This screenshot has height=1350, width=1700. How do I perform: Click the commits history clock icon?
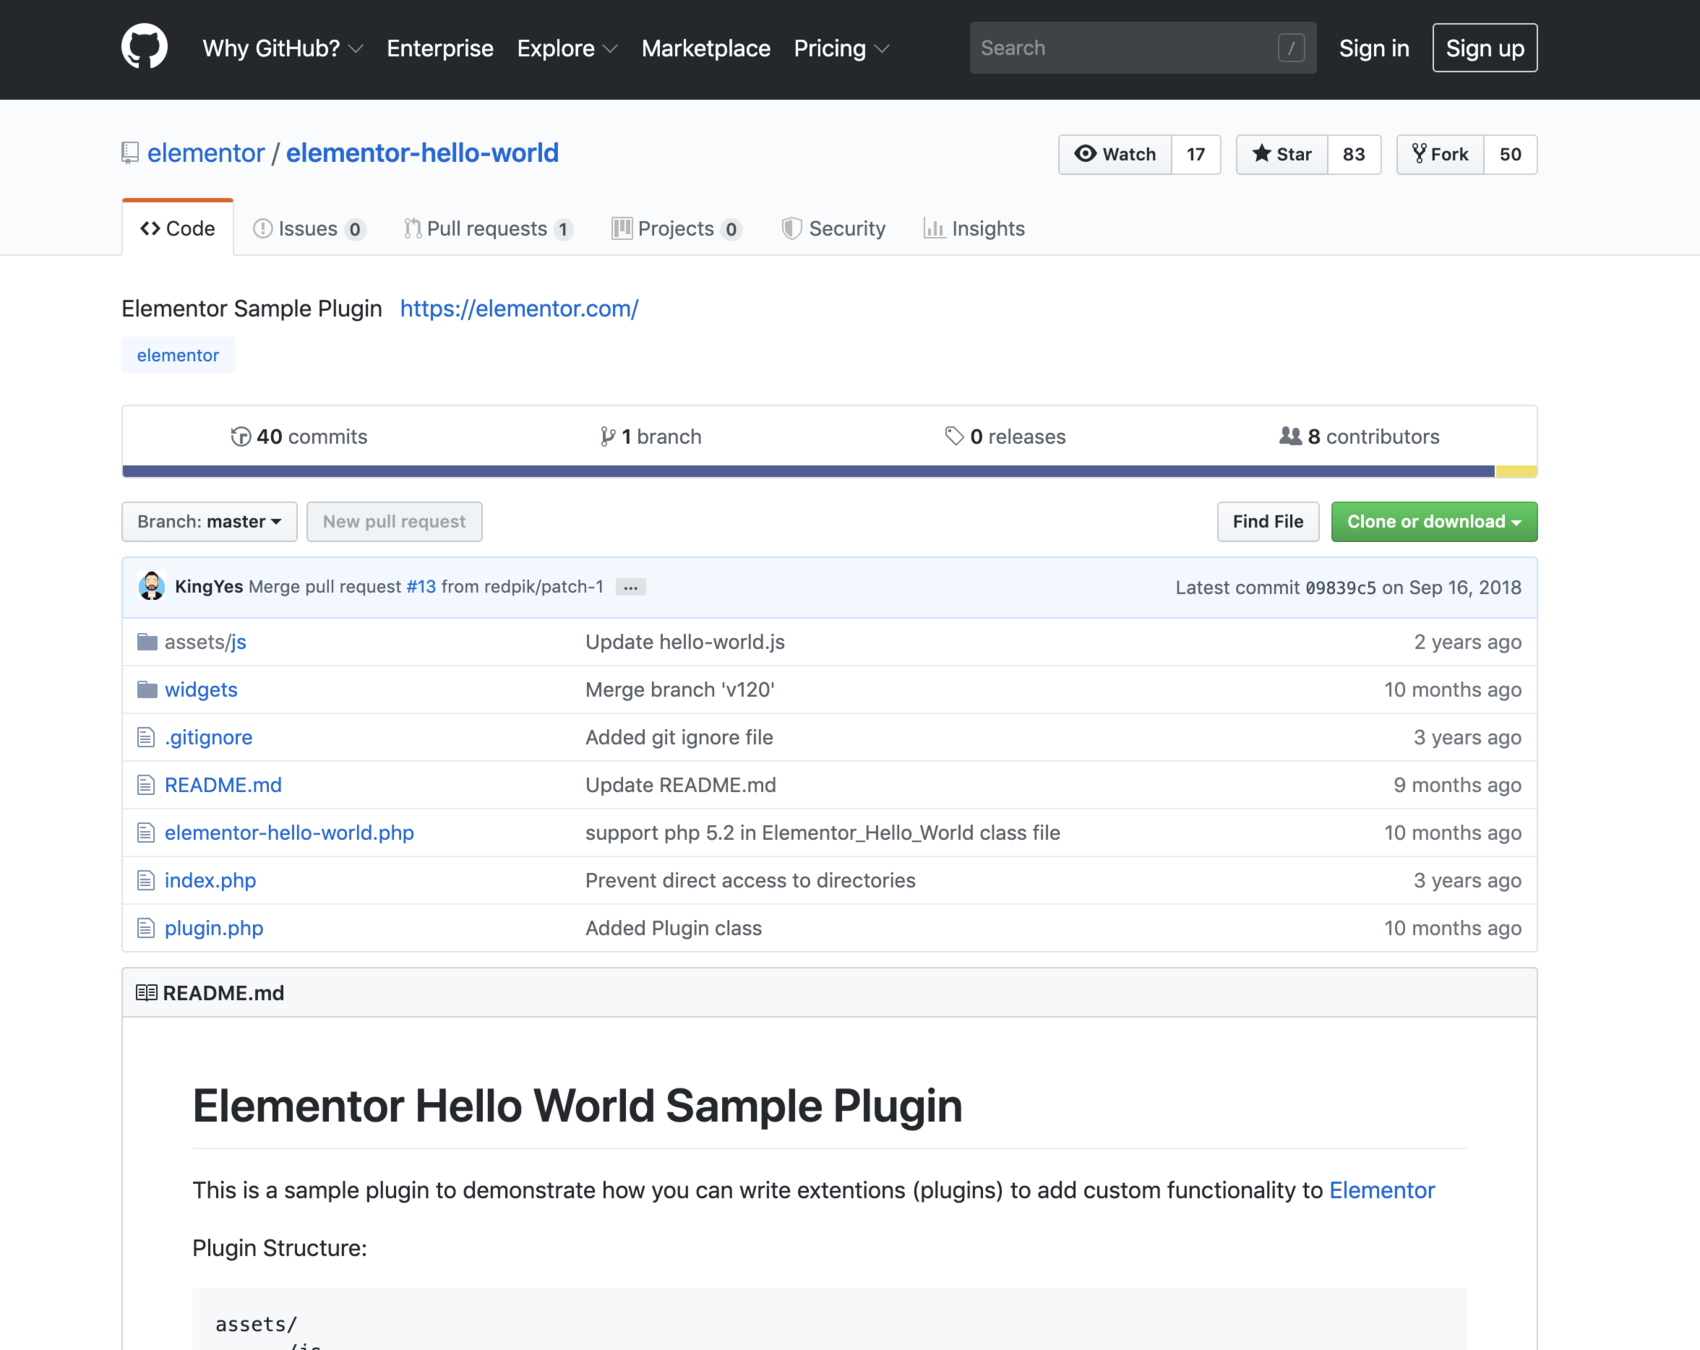240,437
